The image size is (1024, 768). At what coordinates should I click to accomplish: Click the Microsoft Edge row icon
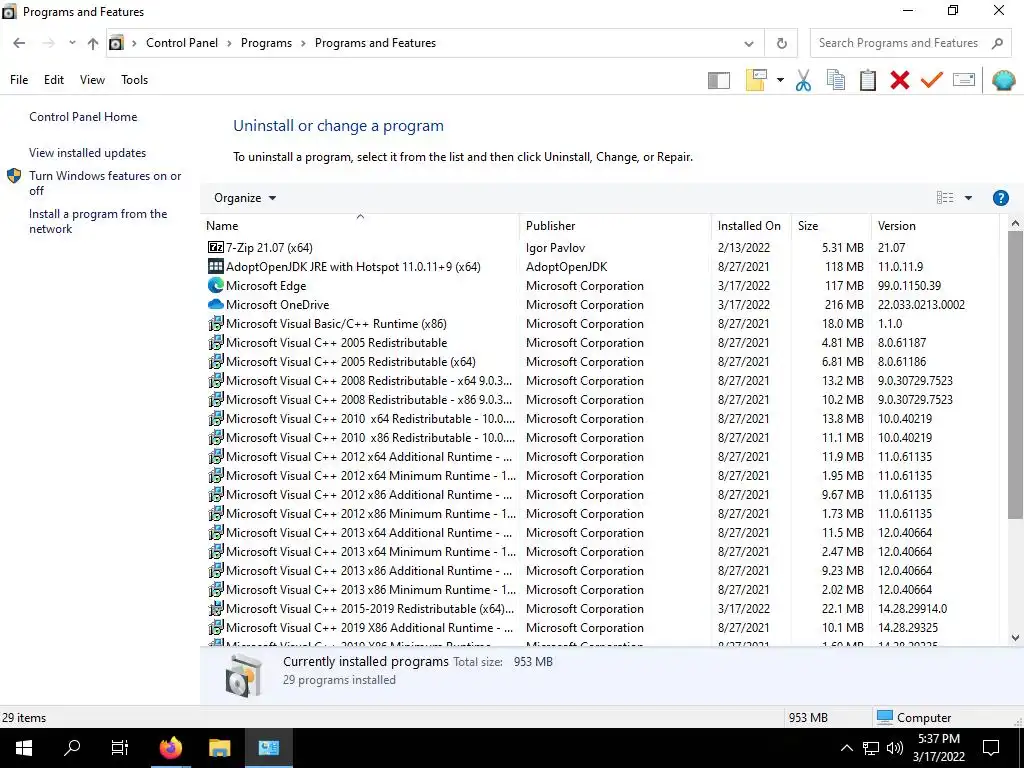pyautogui.click(x=216, y=285)
